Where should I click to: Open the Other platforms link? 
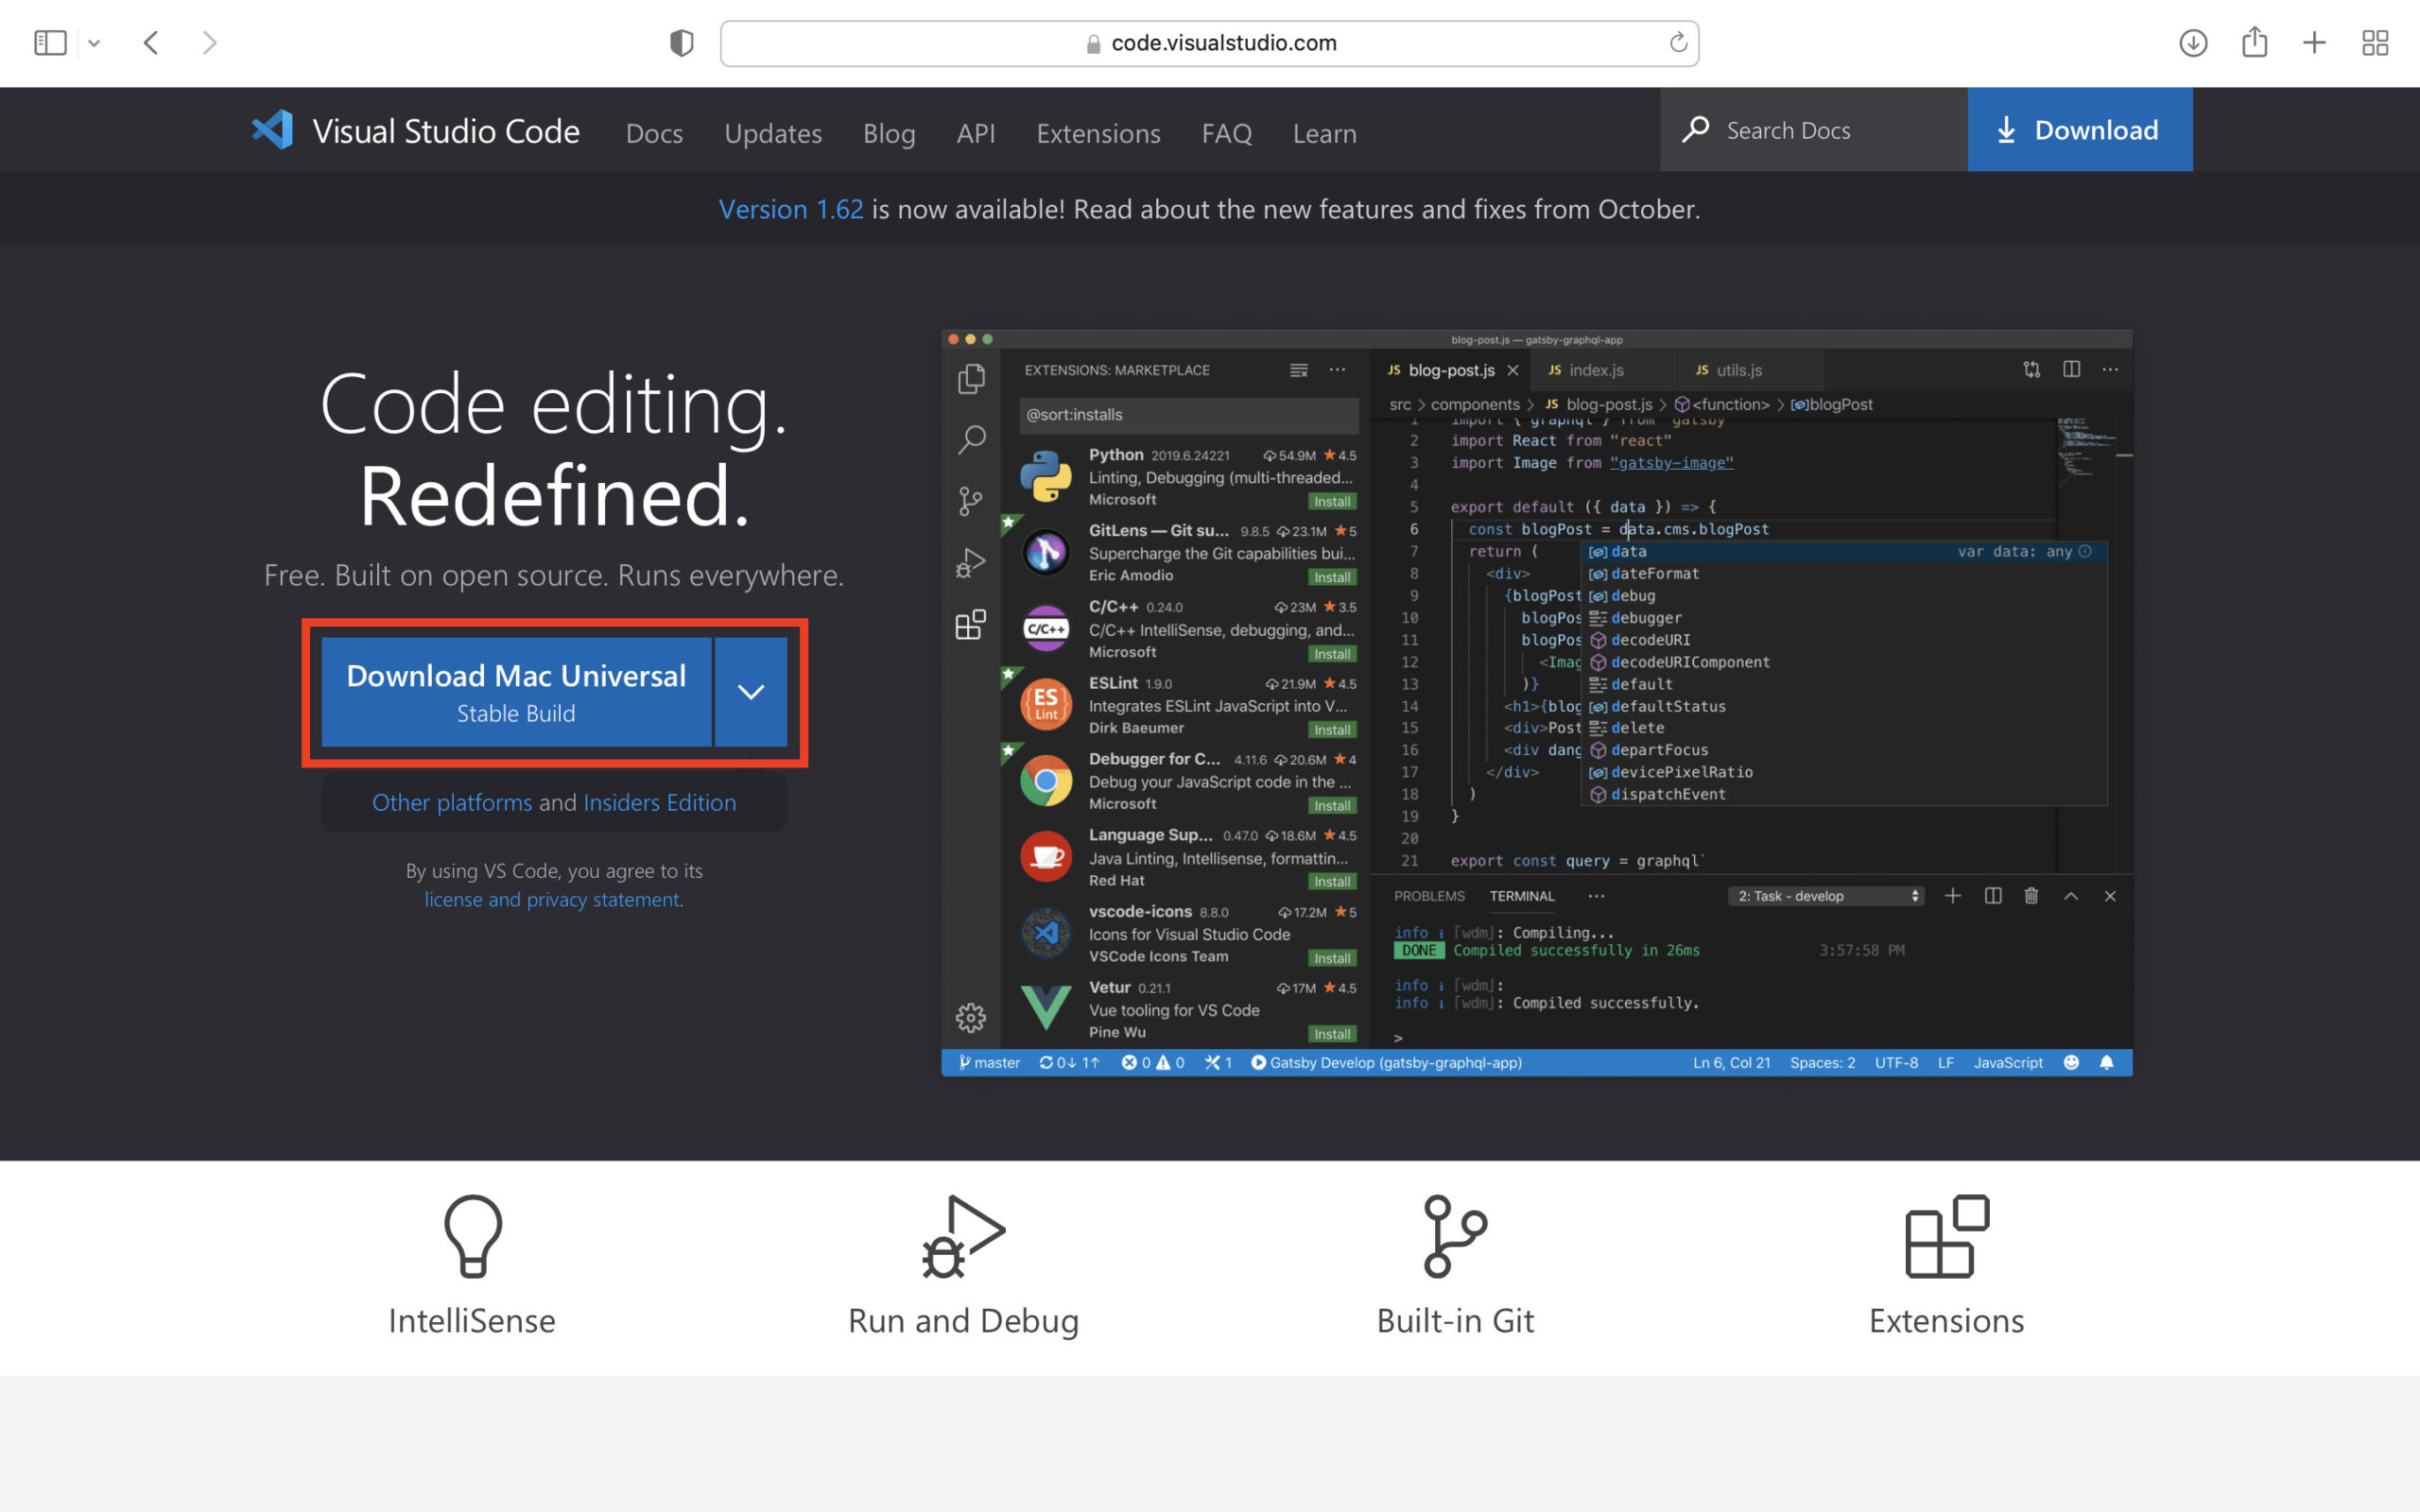click(452, 802)
